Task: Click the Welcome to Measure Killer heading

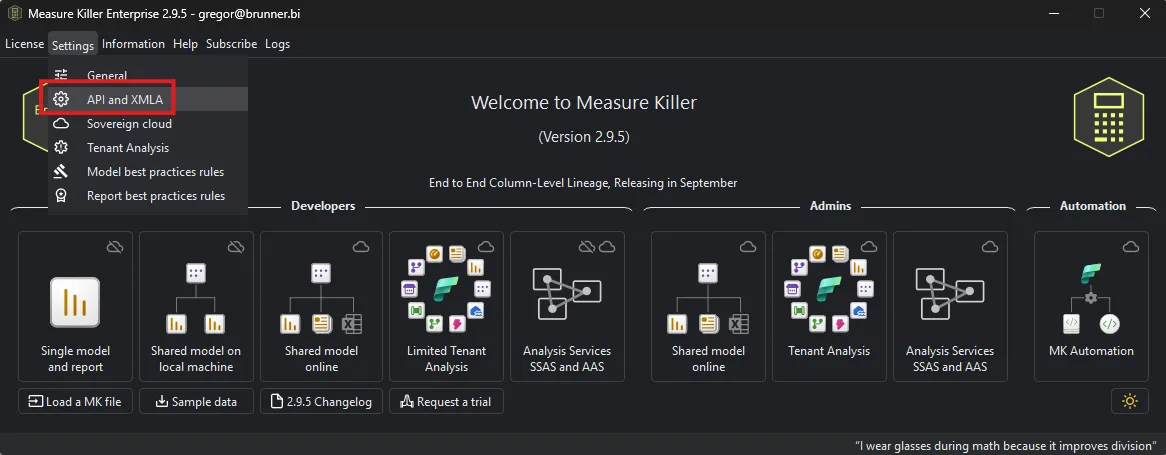Action: coord(584,103)
